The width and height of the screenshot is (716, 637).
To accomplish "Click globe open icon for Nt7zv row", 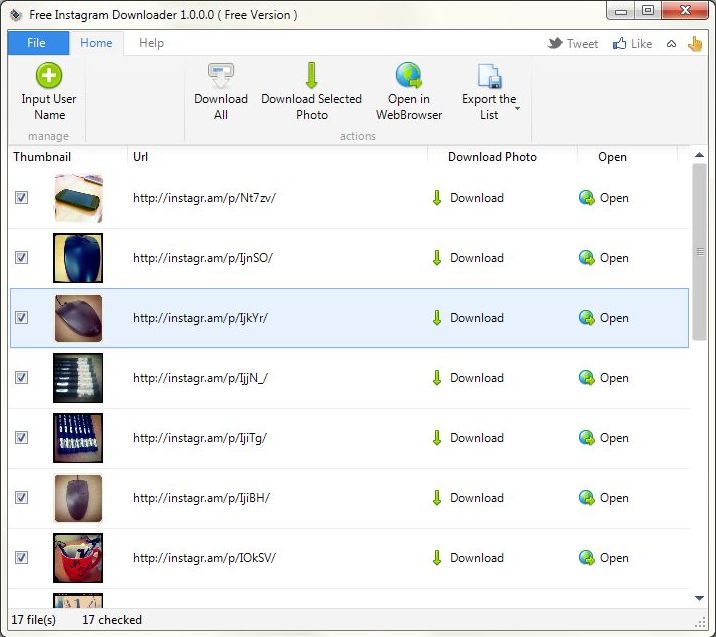I will click(587, 198).
